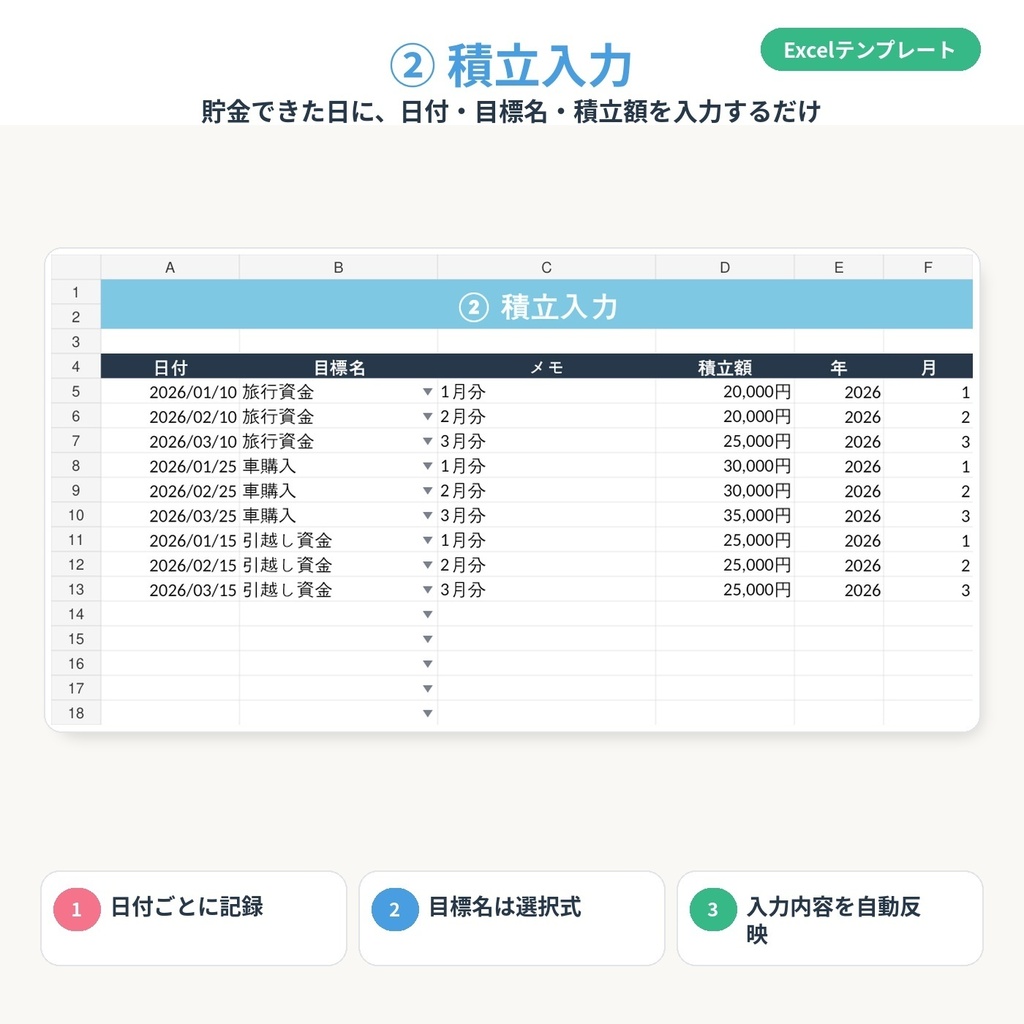Screen dimensions: 1024x1024
Task: Expand the 引越し資金 dropdown for 2026/02/15
Action: pyautogui.click(x=428, y=565)
